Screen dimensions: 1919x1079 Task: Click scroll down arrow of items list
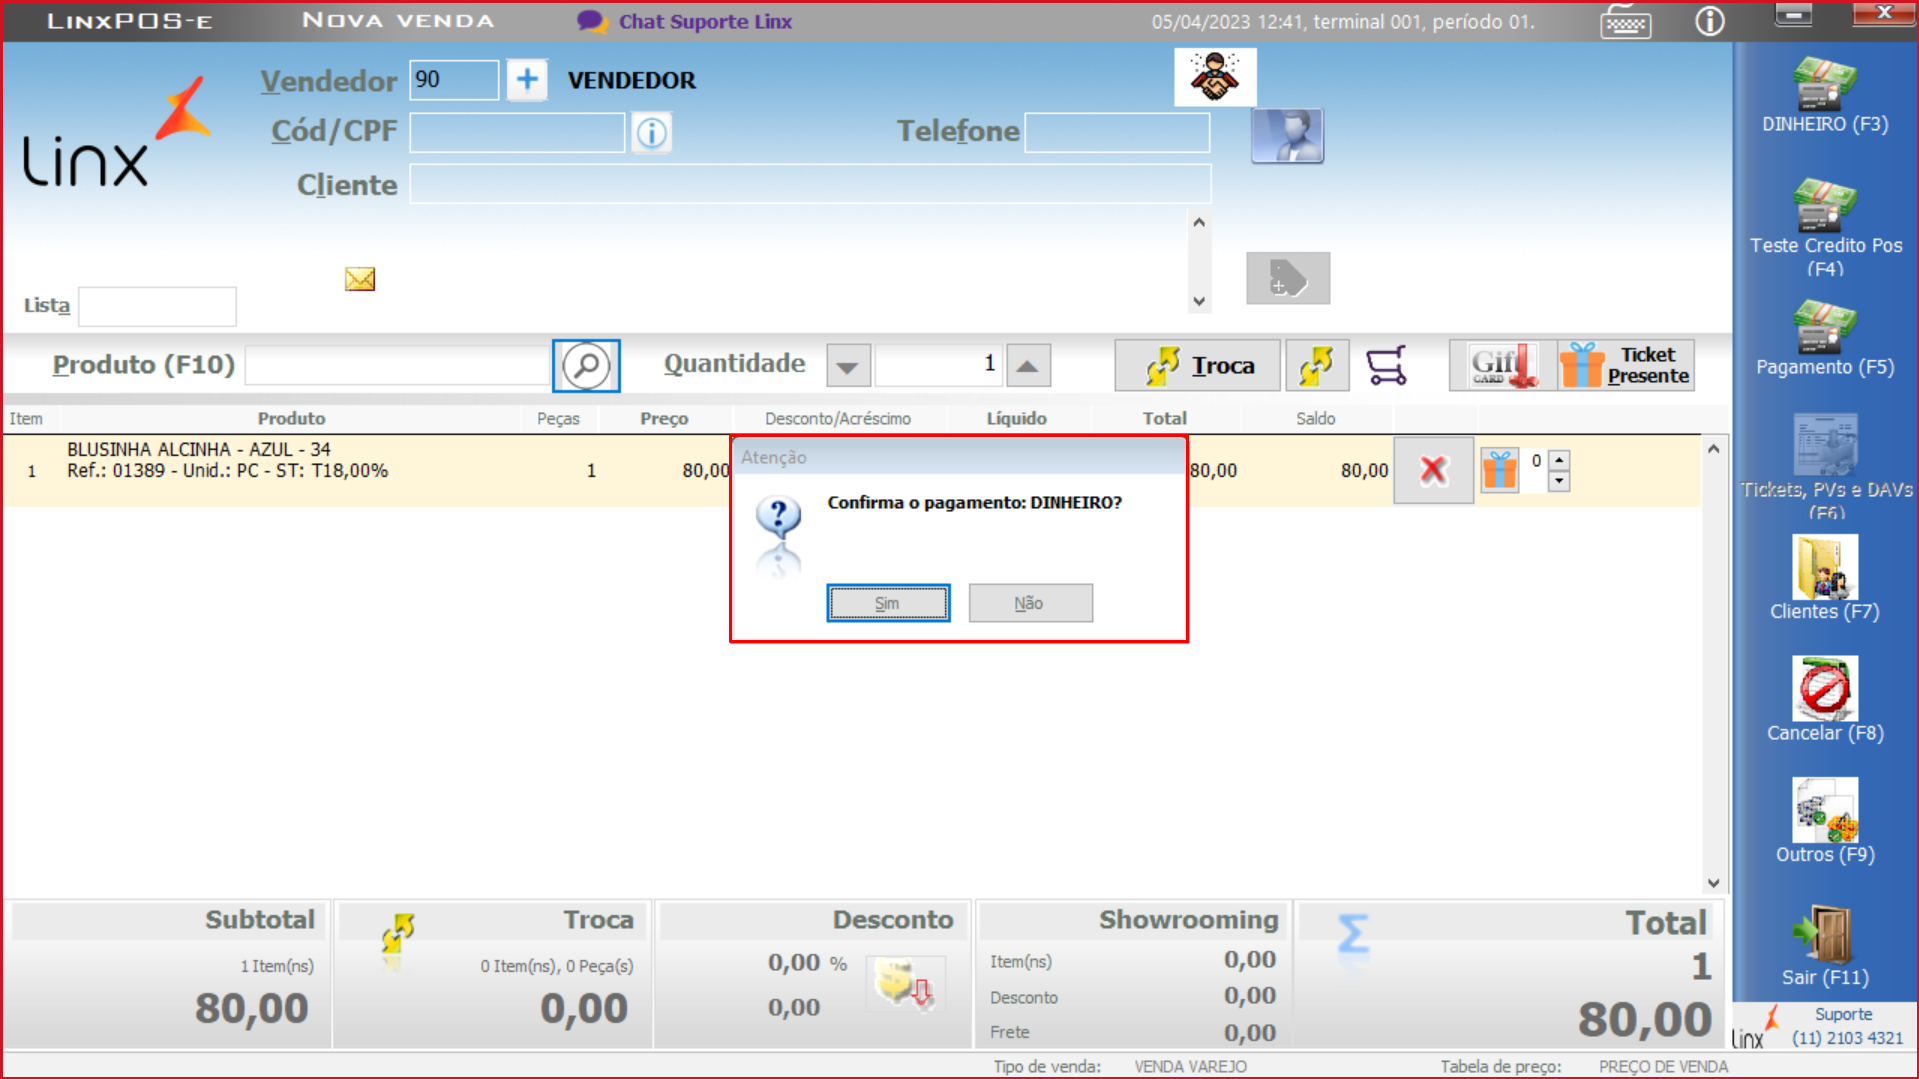(x=1713, y=883)
